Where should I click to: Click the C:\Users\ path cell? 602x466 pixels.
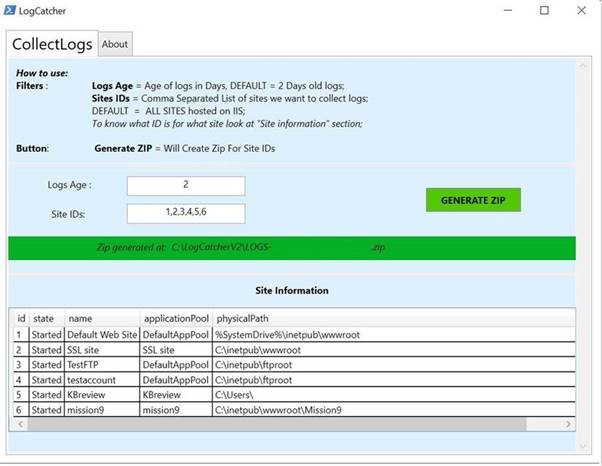[394, 395]
